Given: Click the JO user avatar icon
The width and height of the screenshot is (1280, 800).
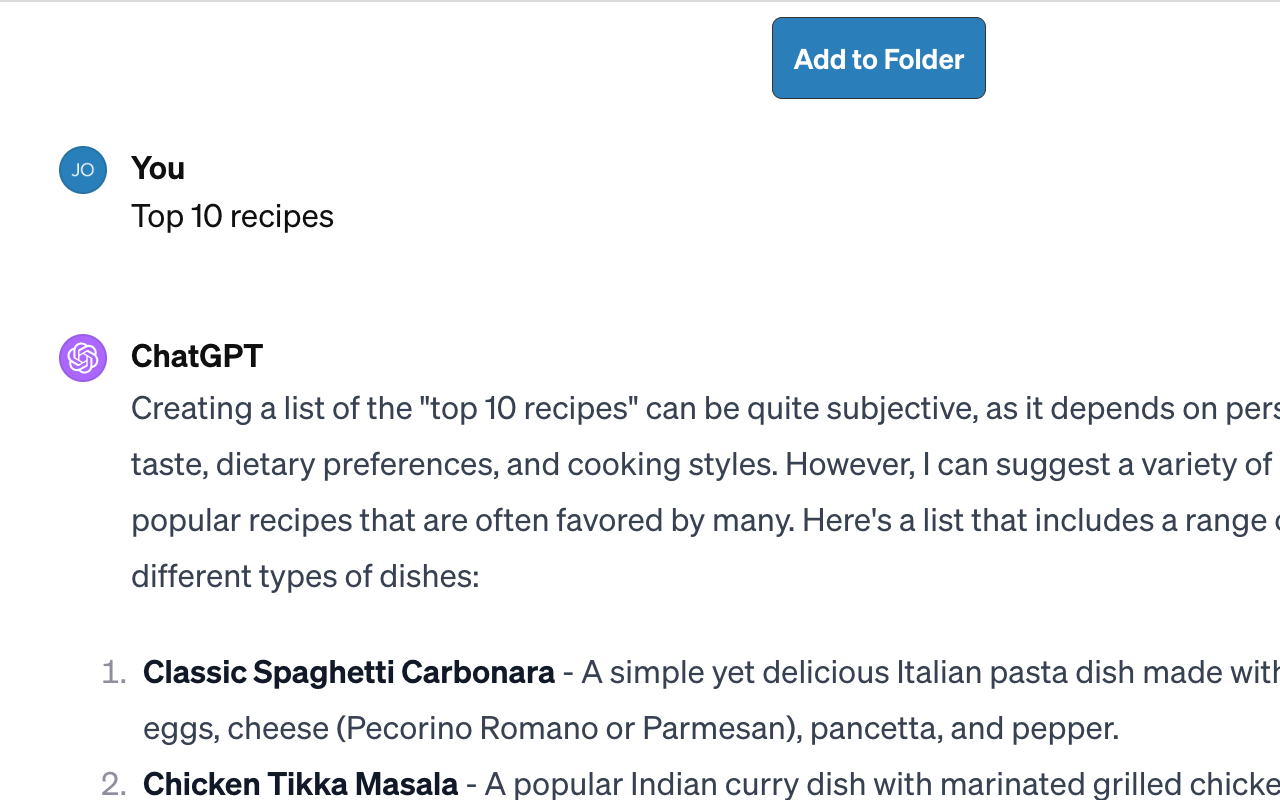Looking at the screenshot, I should [83, 170].
